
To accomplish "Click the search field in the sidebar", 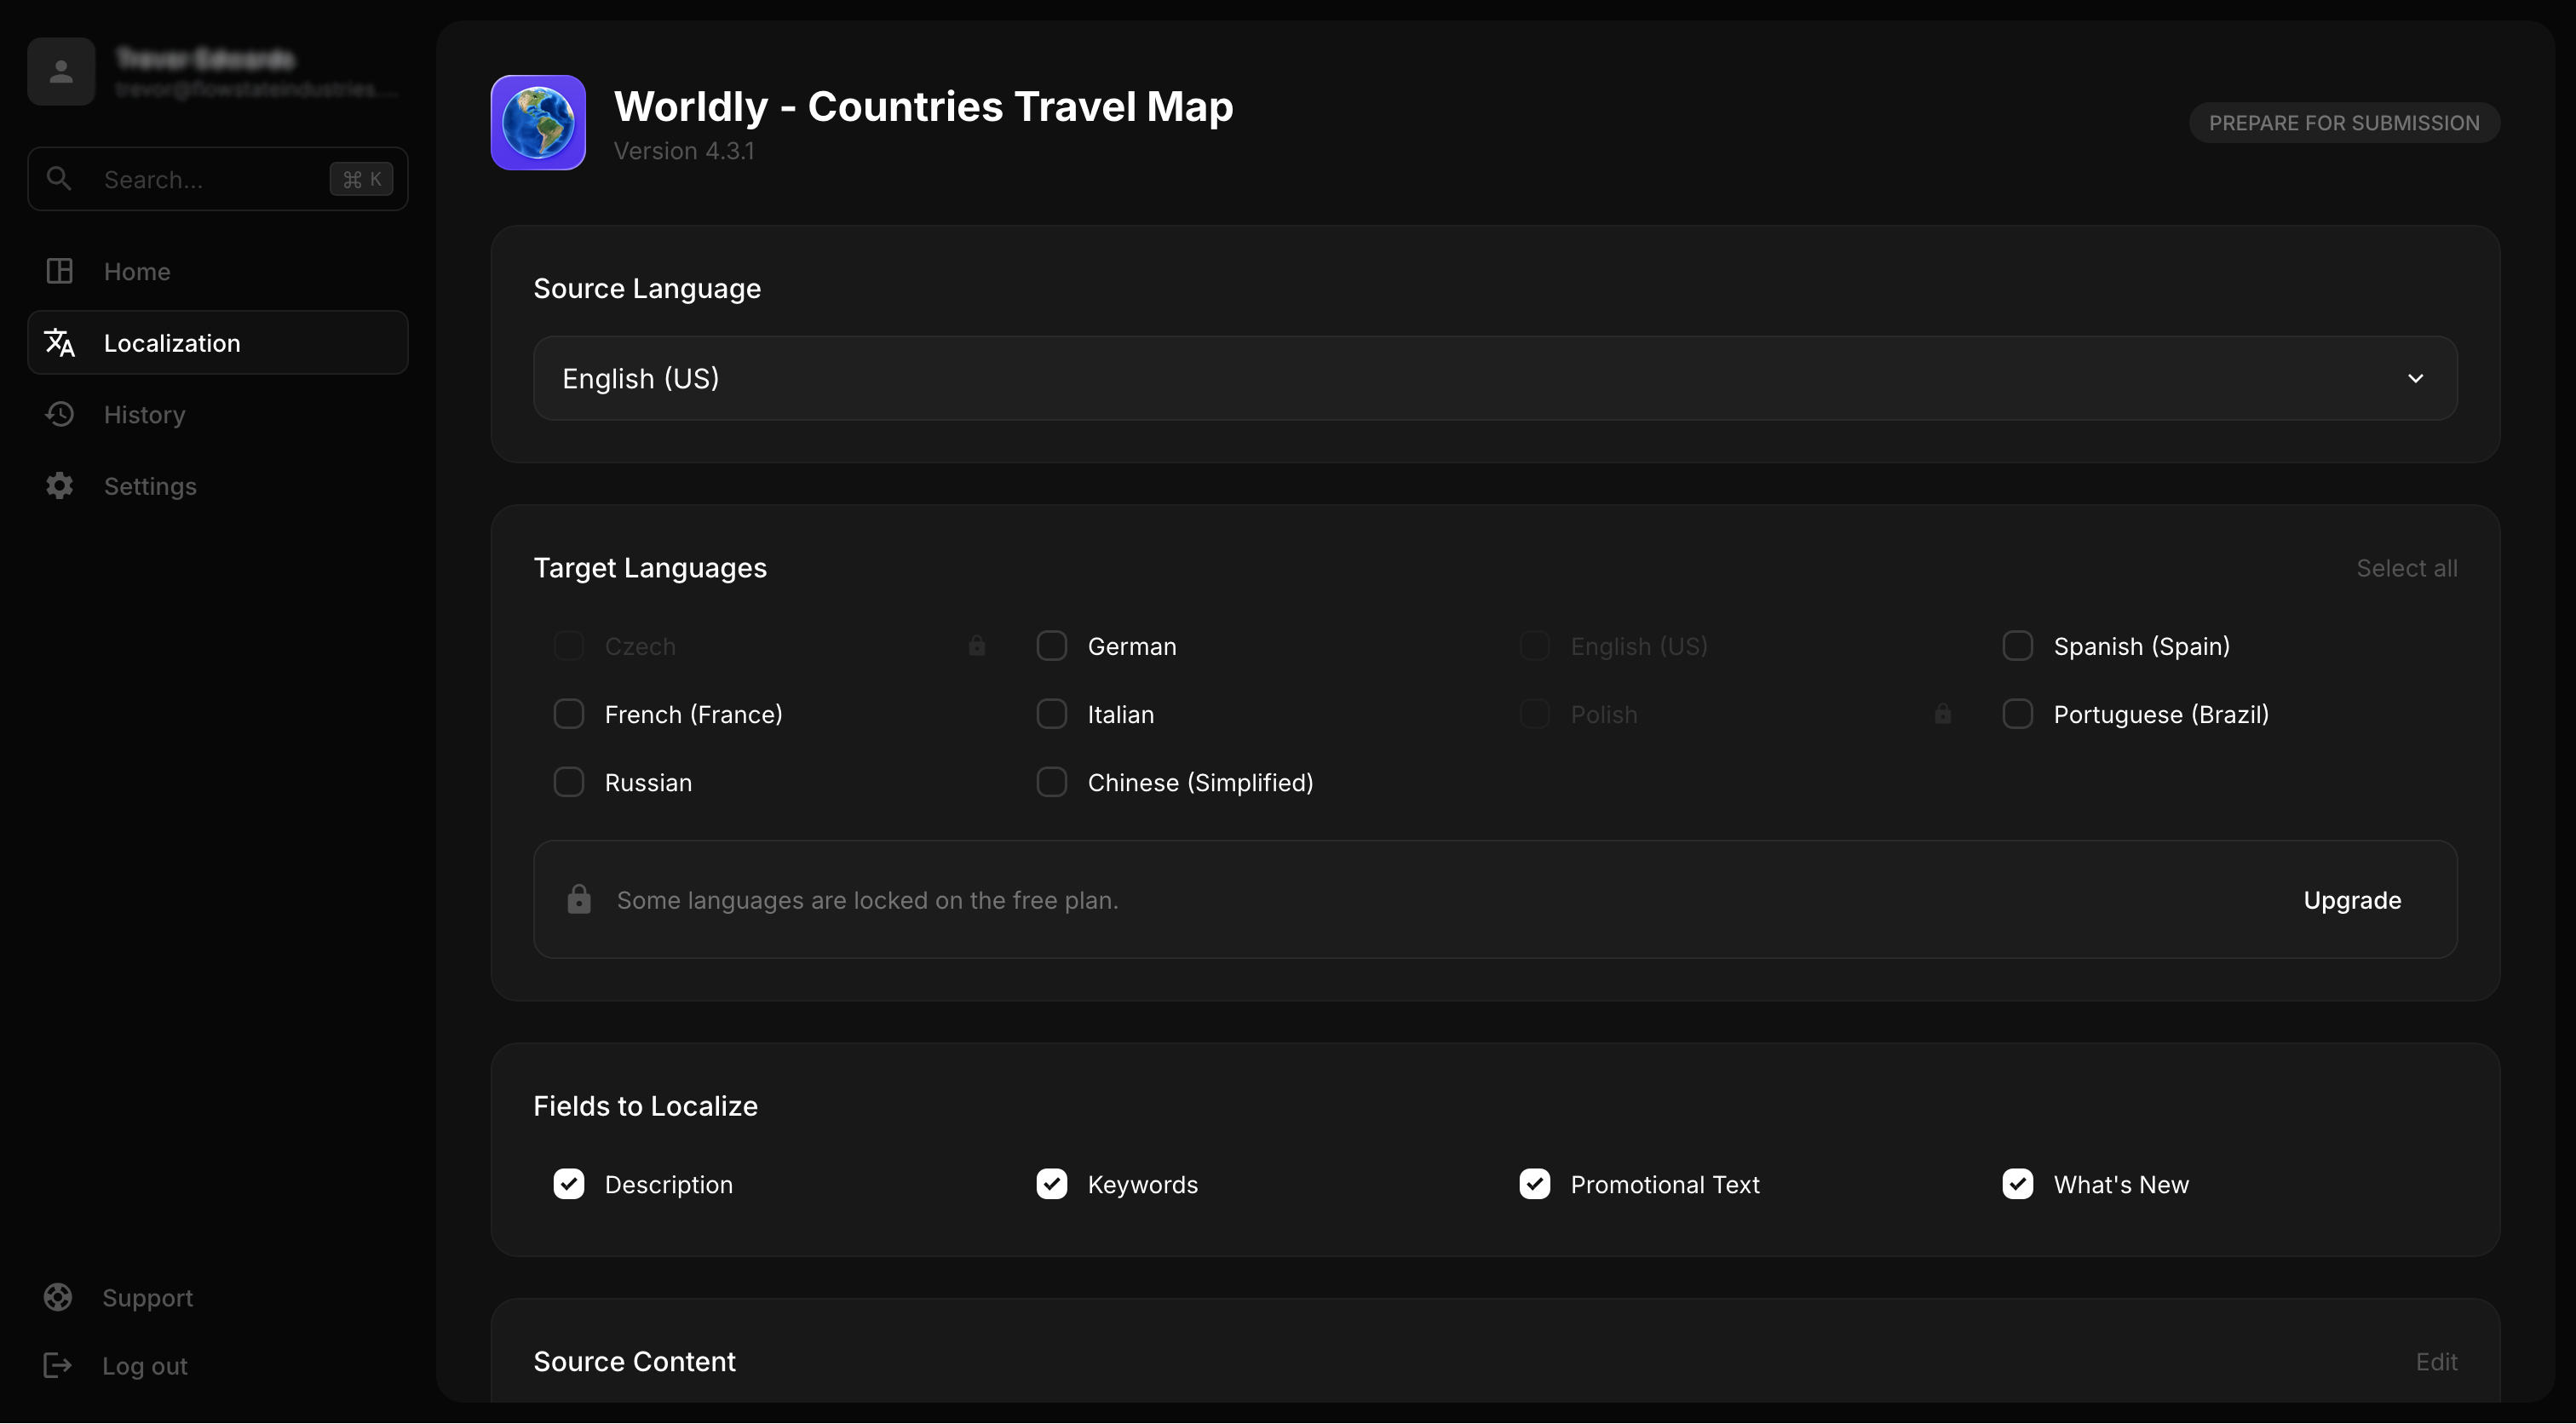I will pyautogui.click(x=200, y=179).
